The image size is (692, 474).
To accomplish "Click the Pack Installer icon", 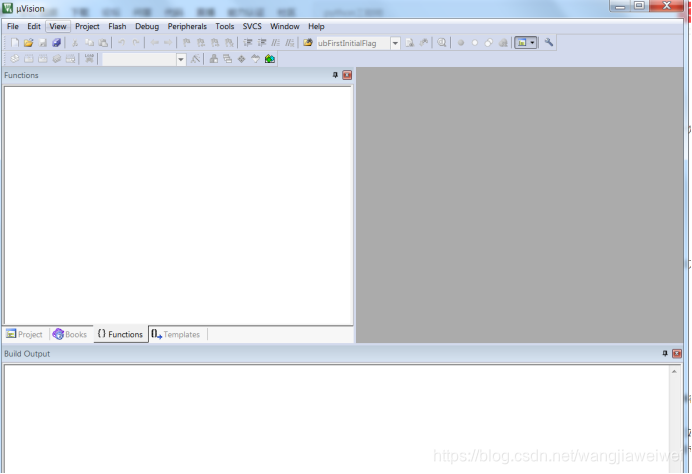I will pos(270,59).
